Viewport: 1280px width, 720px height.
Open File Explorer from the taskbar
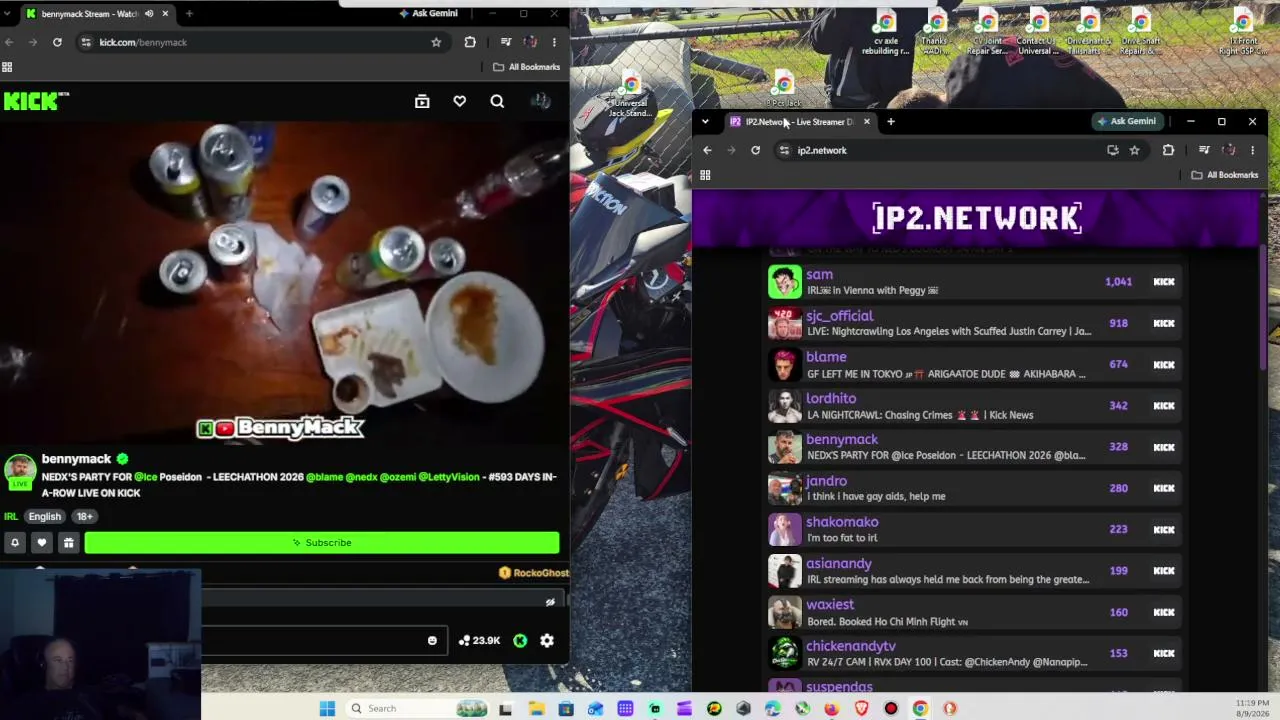(x=536, y=709)
